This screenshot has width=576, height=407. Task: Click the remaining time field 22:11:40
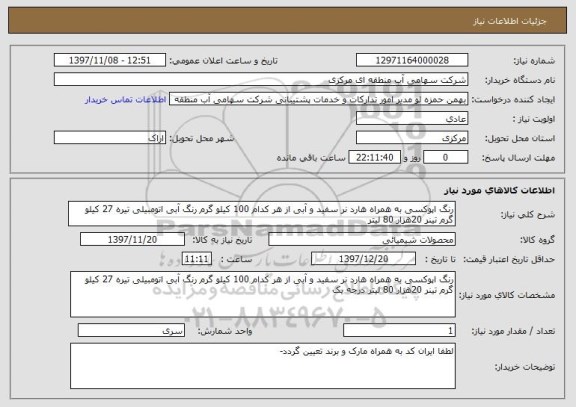tap(374, 158)
